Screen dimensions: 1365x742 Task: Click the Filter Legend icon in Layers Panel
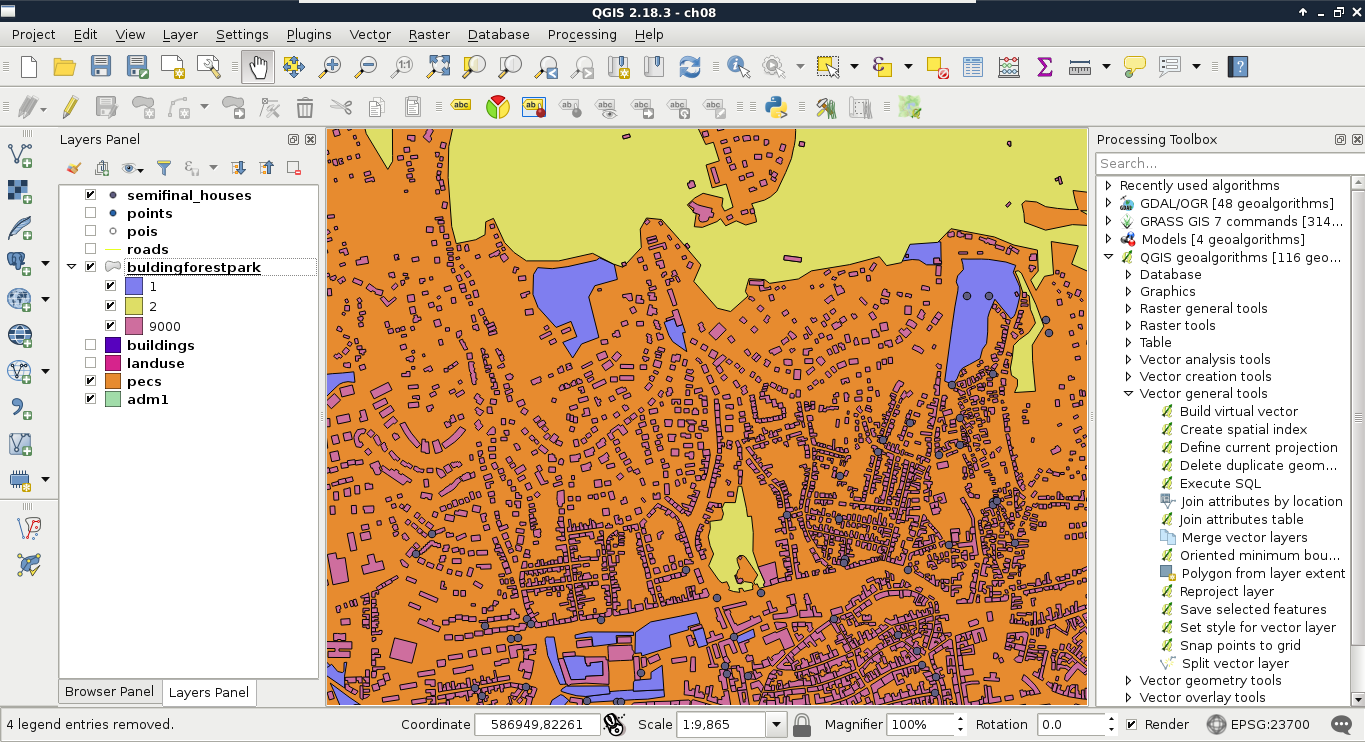(164, 168)
